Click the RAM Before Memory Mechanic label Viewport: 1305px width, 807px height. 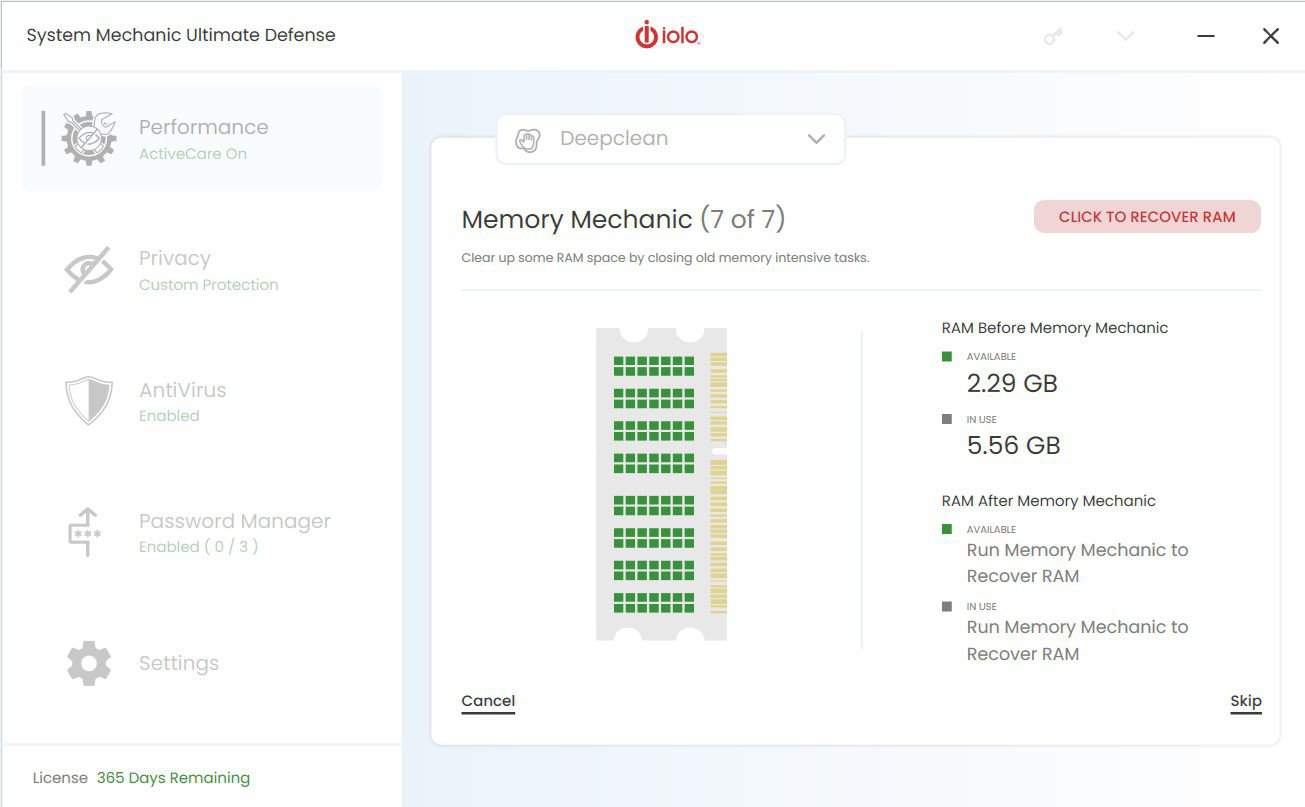coord(1055,328)
